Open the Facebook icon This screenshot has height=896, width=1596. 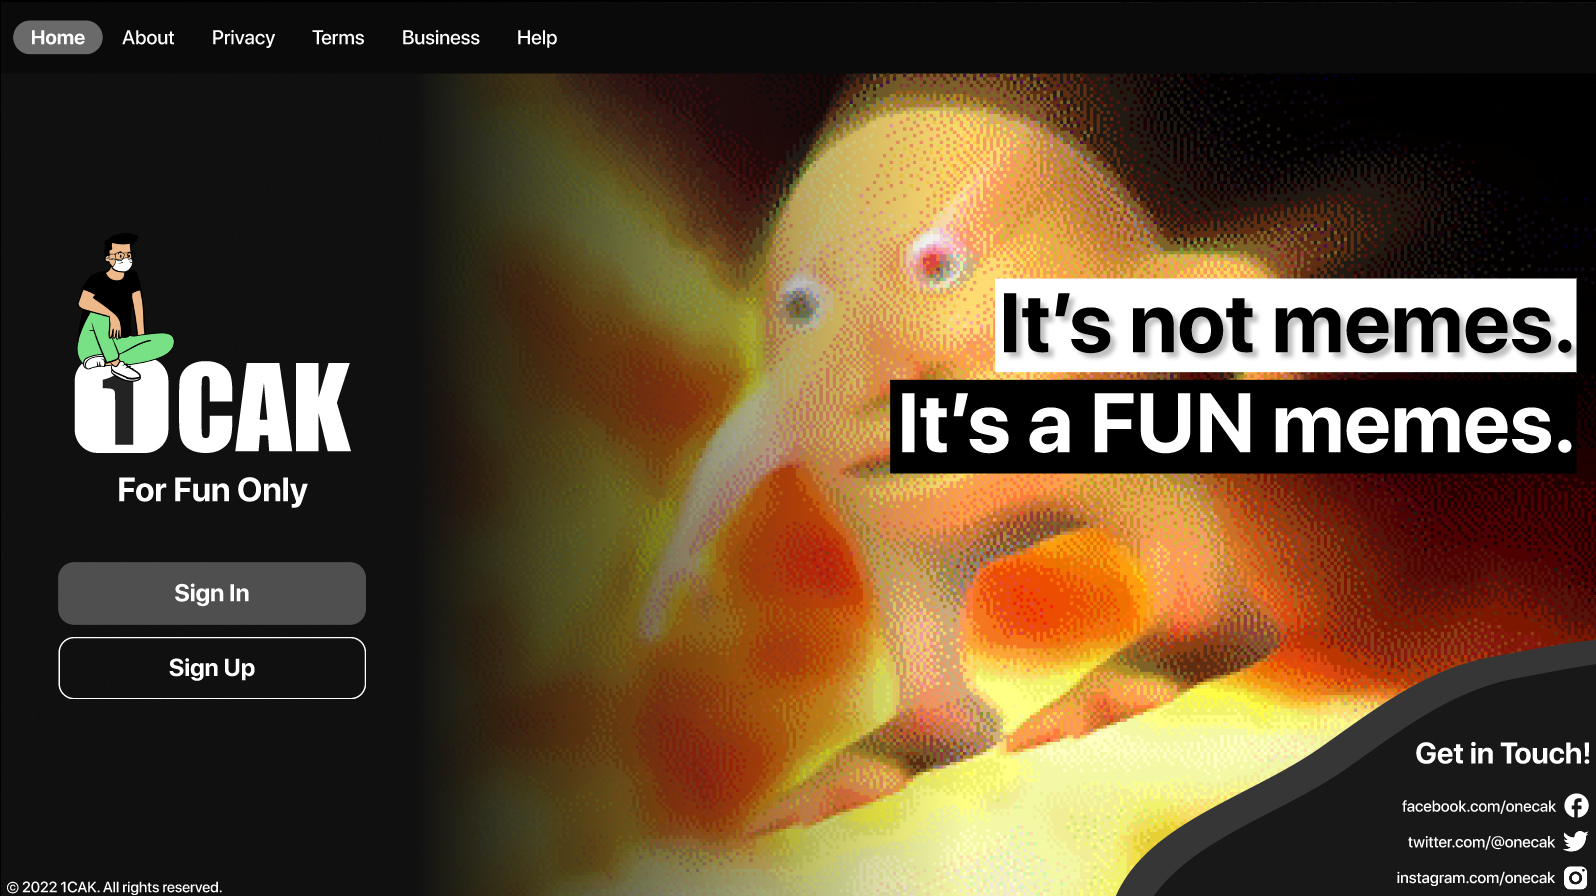1576,806
